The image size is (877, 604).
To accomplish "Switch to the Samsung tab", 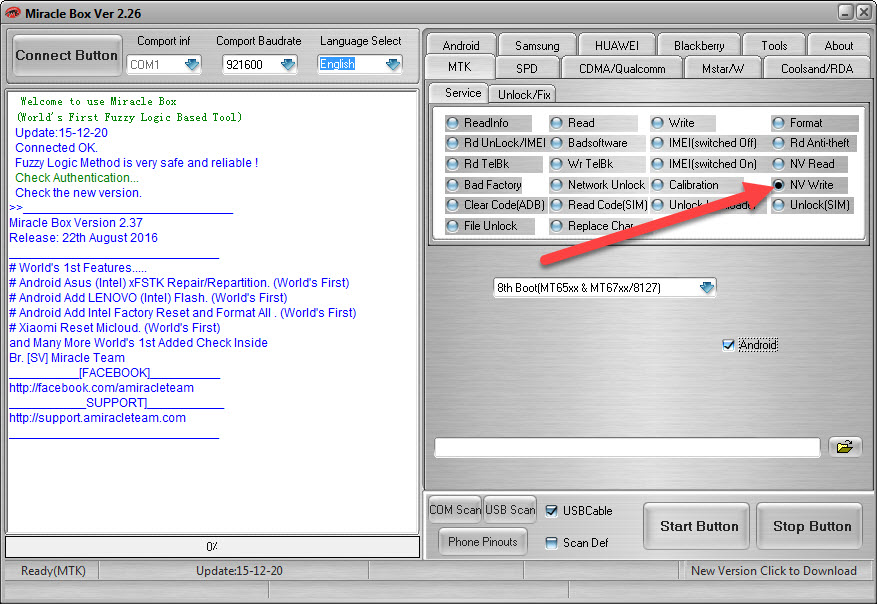I will (x=537, y=46).
